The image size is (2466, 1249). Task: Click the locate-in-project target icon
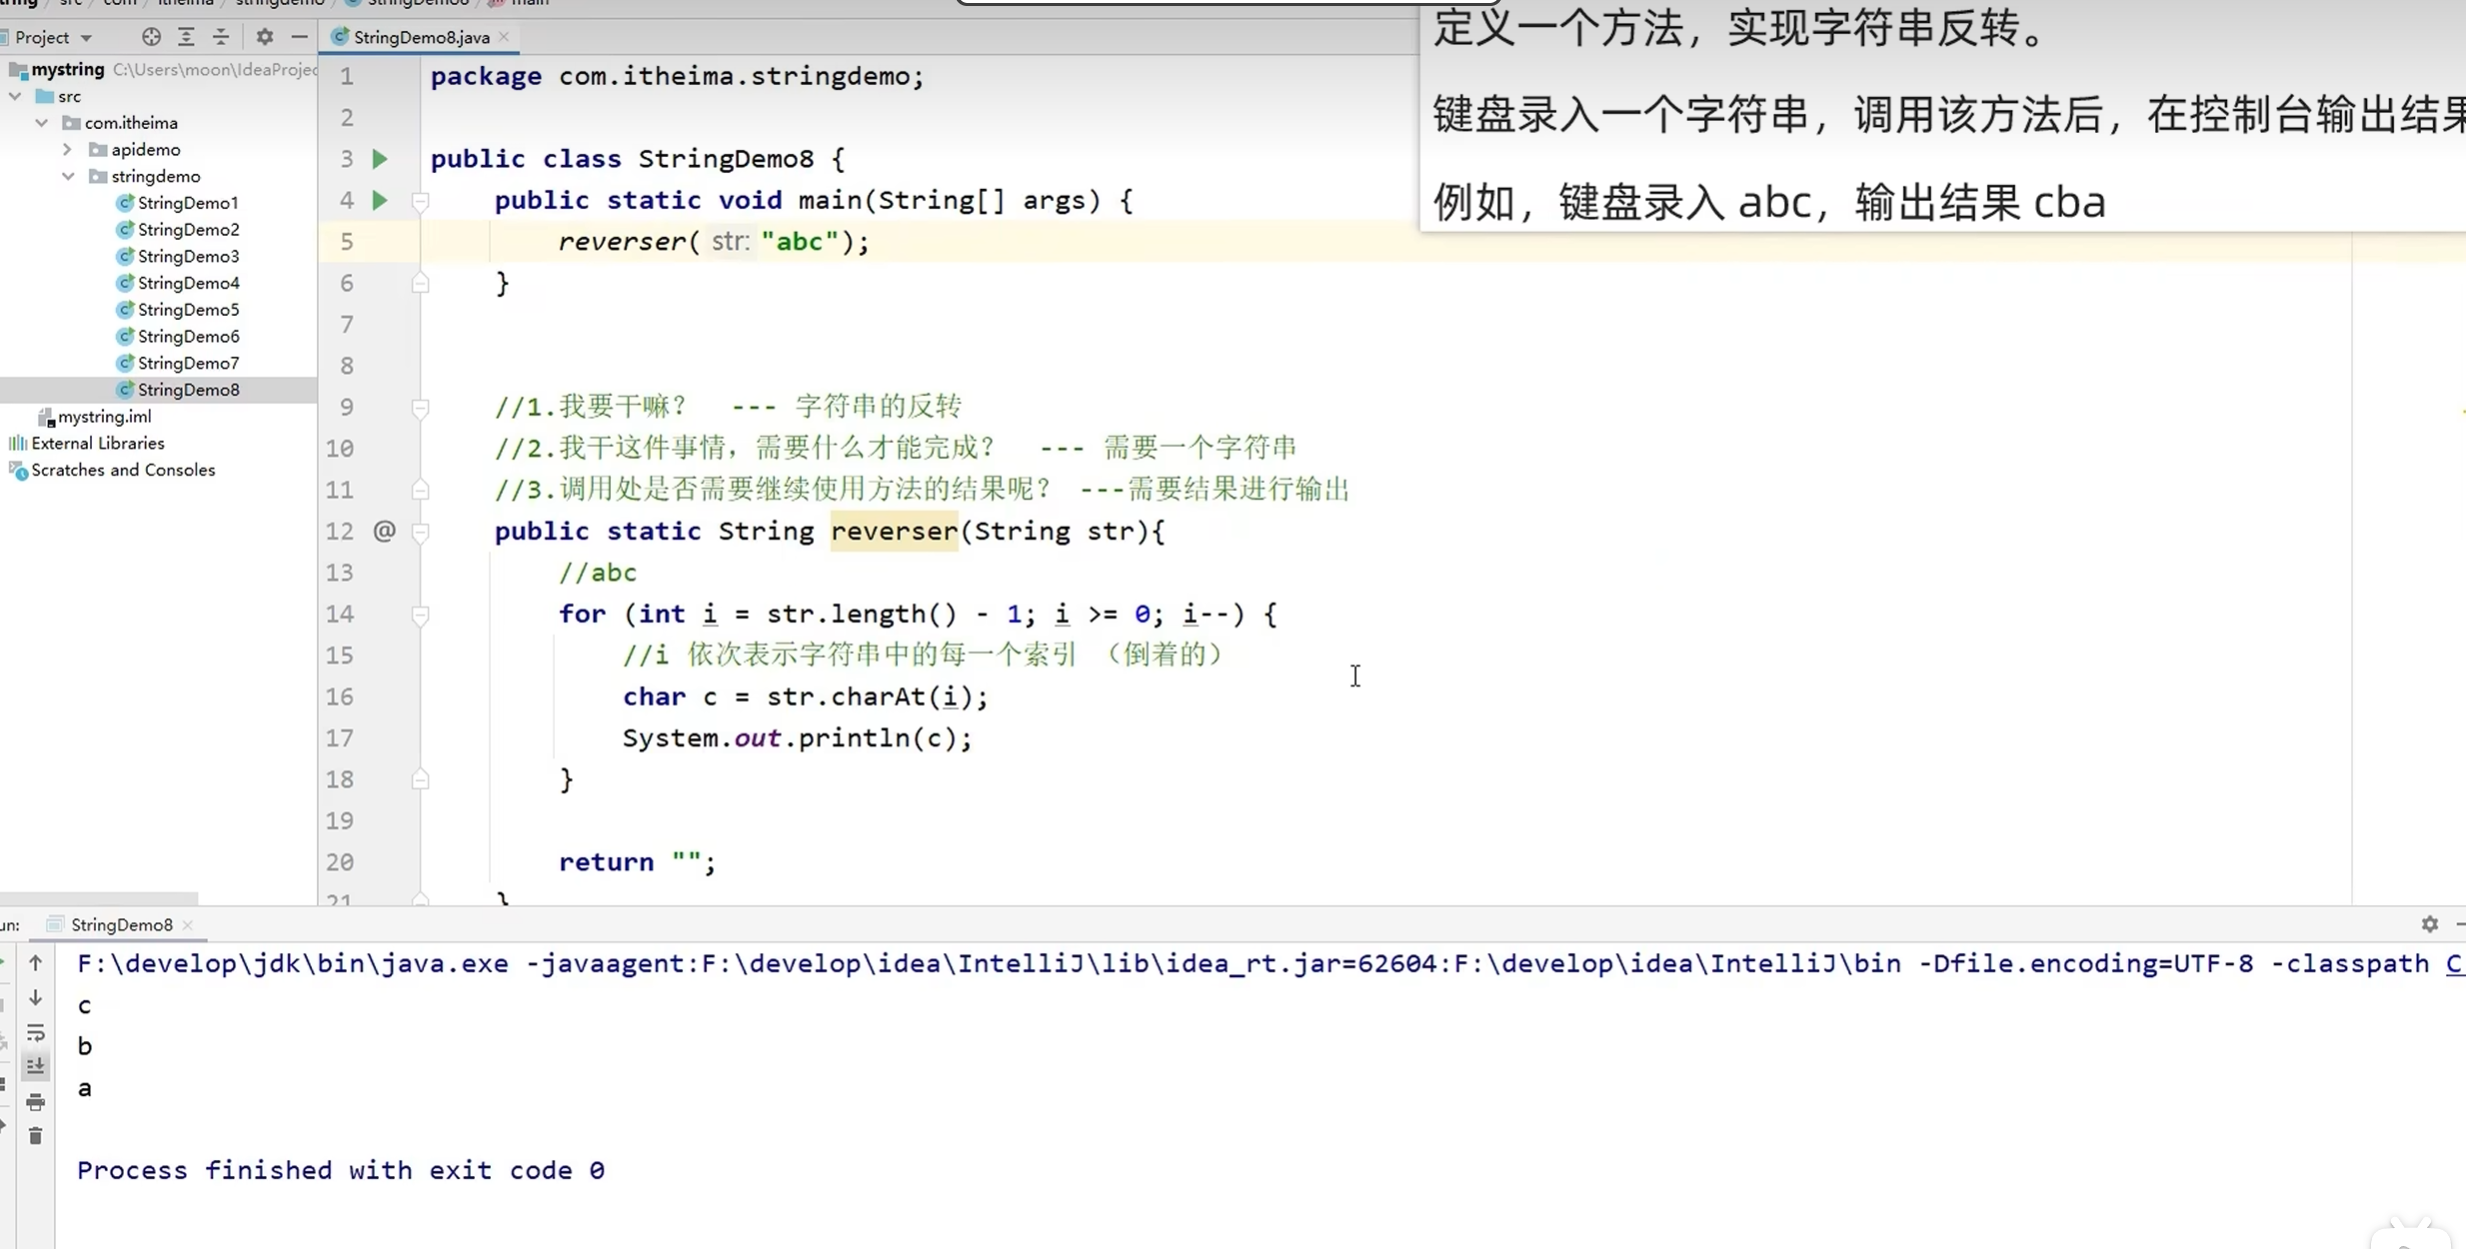(151, 37)
